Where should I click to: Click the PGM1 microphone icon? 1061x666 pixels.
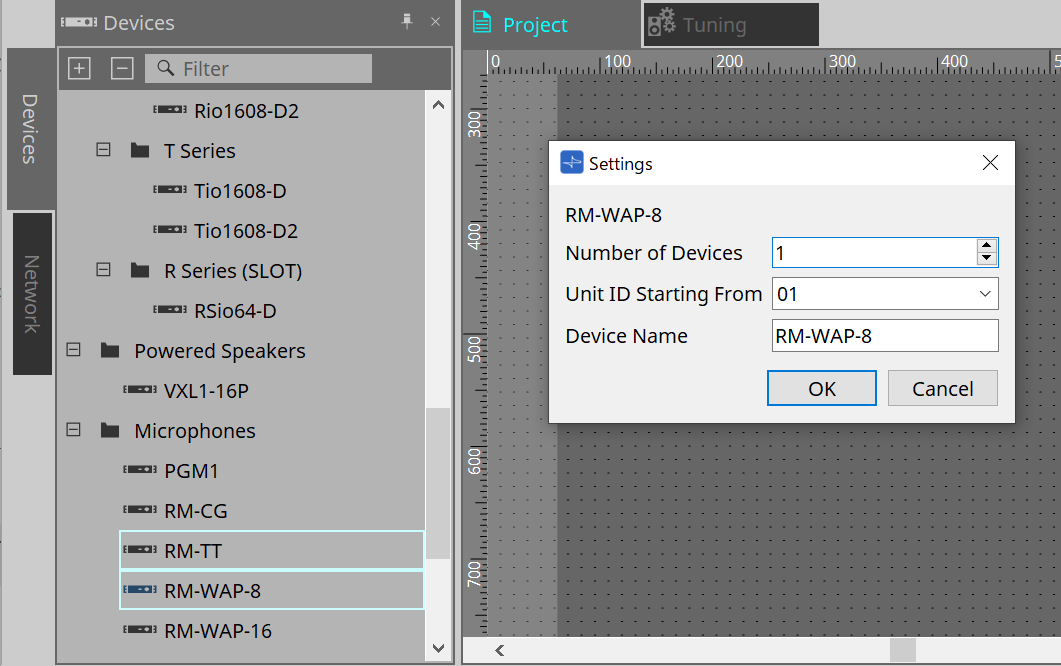140,470
